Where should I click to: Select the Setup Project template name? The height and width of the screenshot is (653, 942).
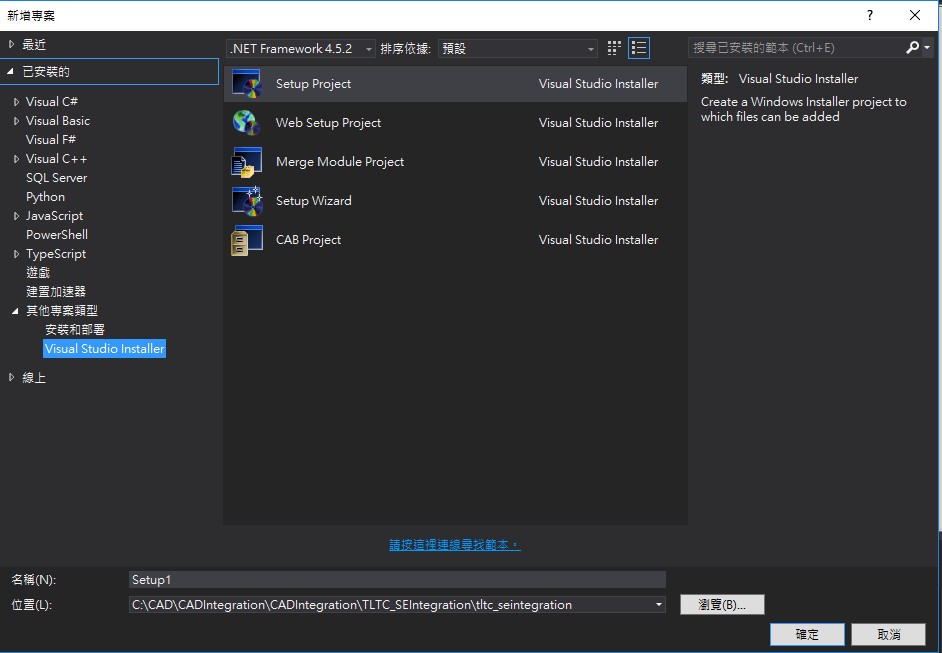(314, 84)
